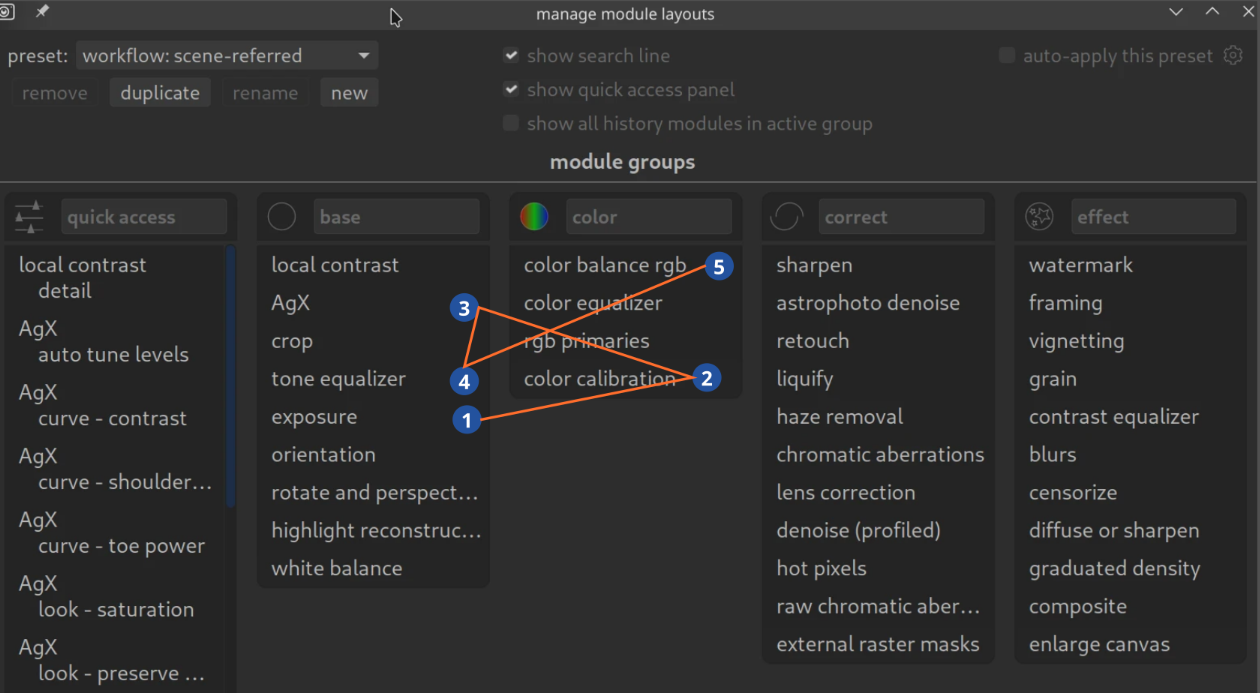Toggle show quick access panel checkbox

511,90
